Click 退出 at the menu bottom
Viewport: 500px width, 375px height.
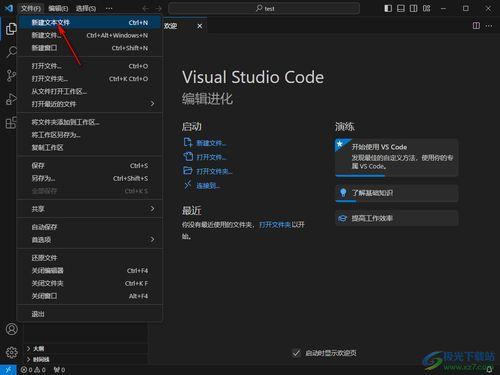(89, 314)
